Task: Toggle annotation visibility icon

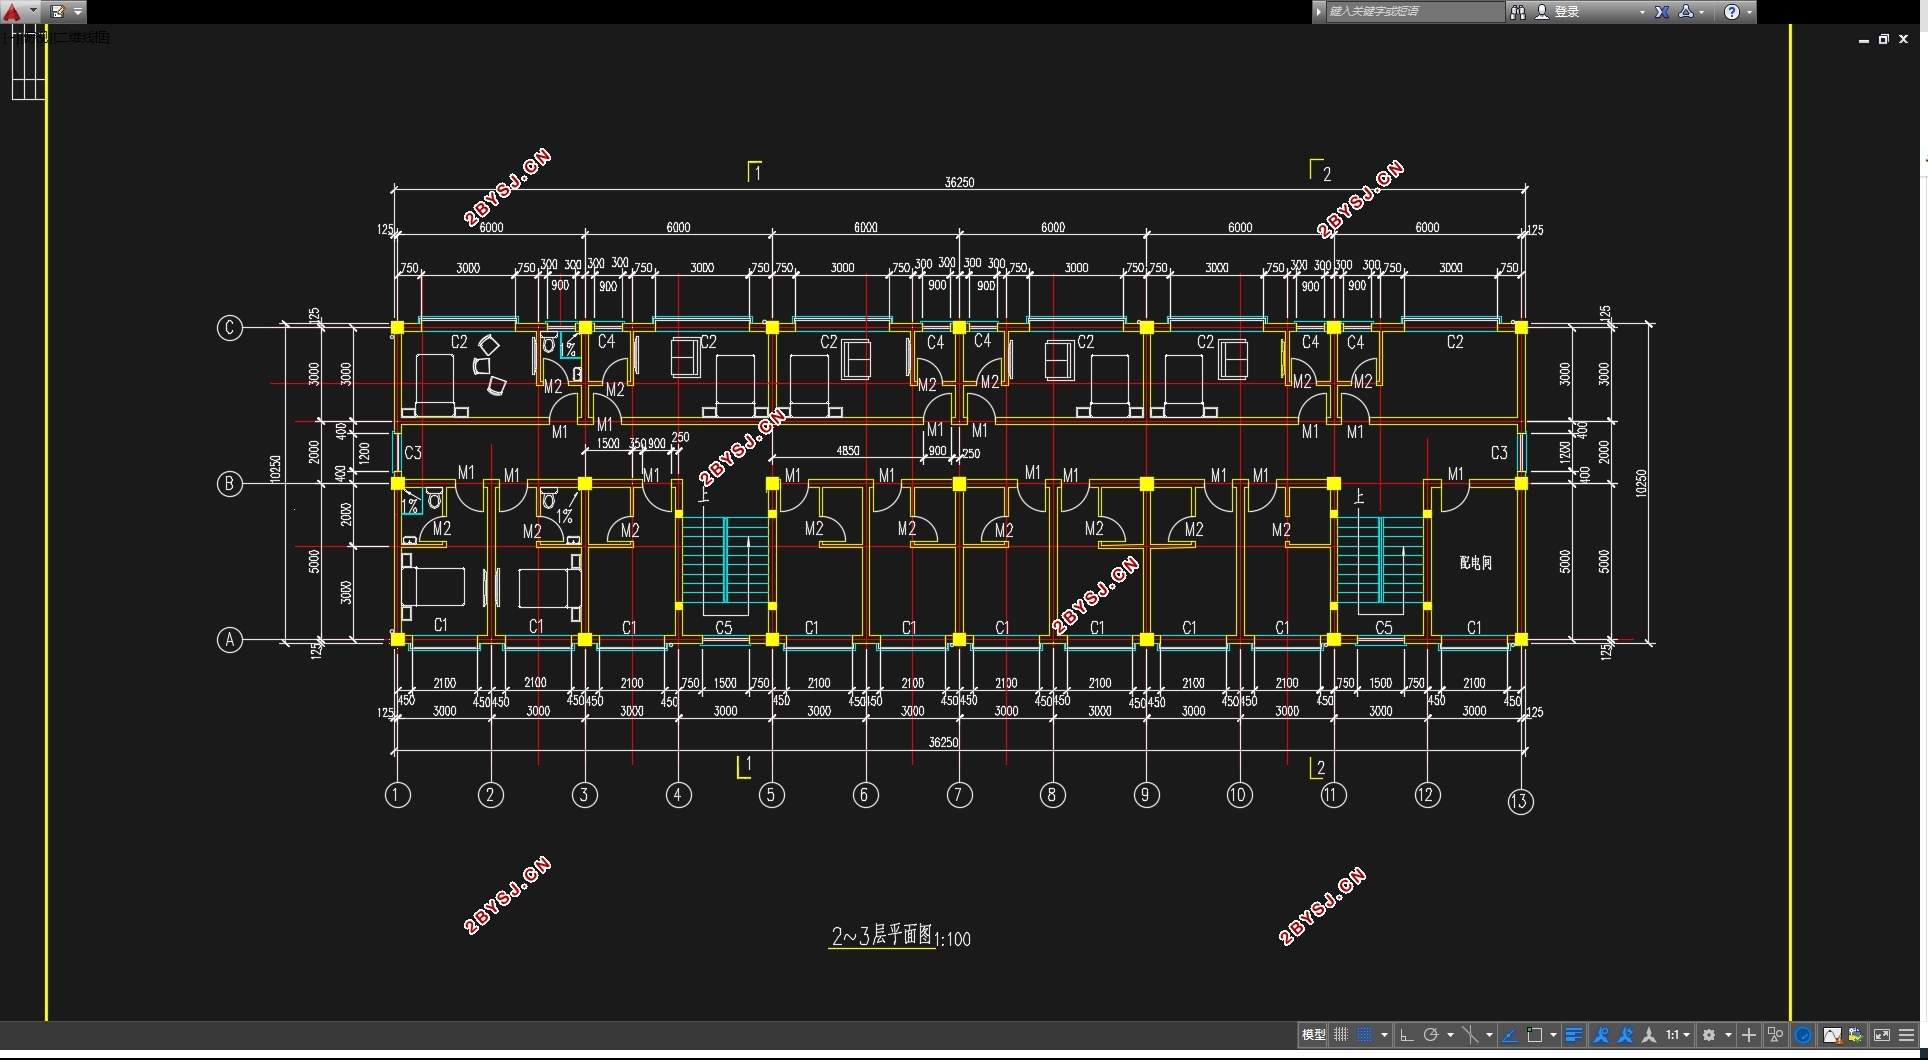Action: [x=1601, y=1035]
